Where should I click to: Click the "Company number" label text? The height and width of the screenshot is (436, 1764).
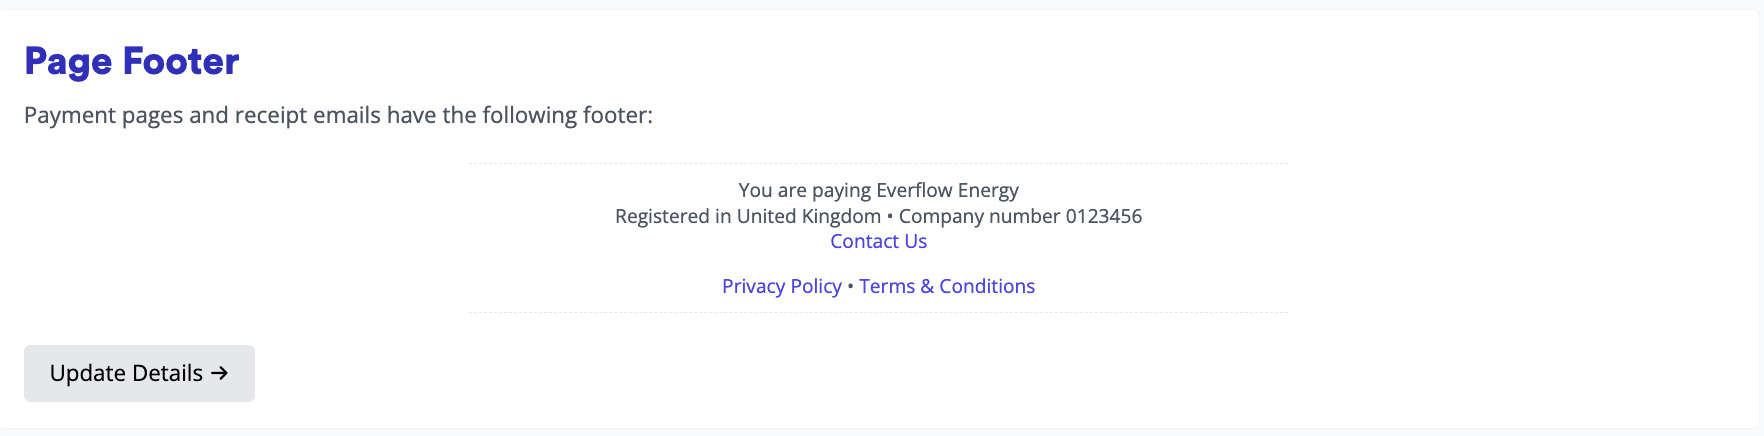tap(979, 216)
